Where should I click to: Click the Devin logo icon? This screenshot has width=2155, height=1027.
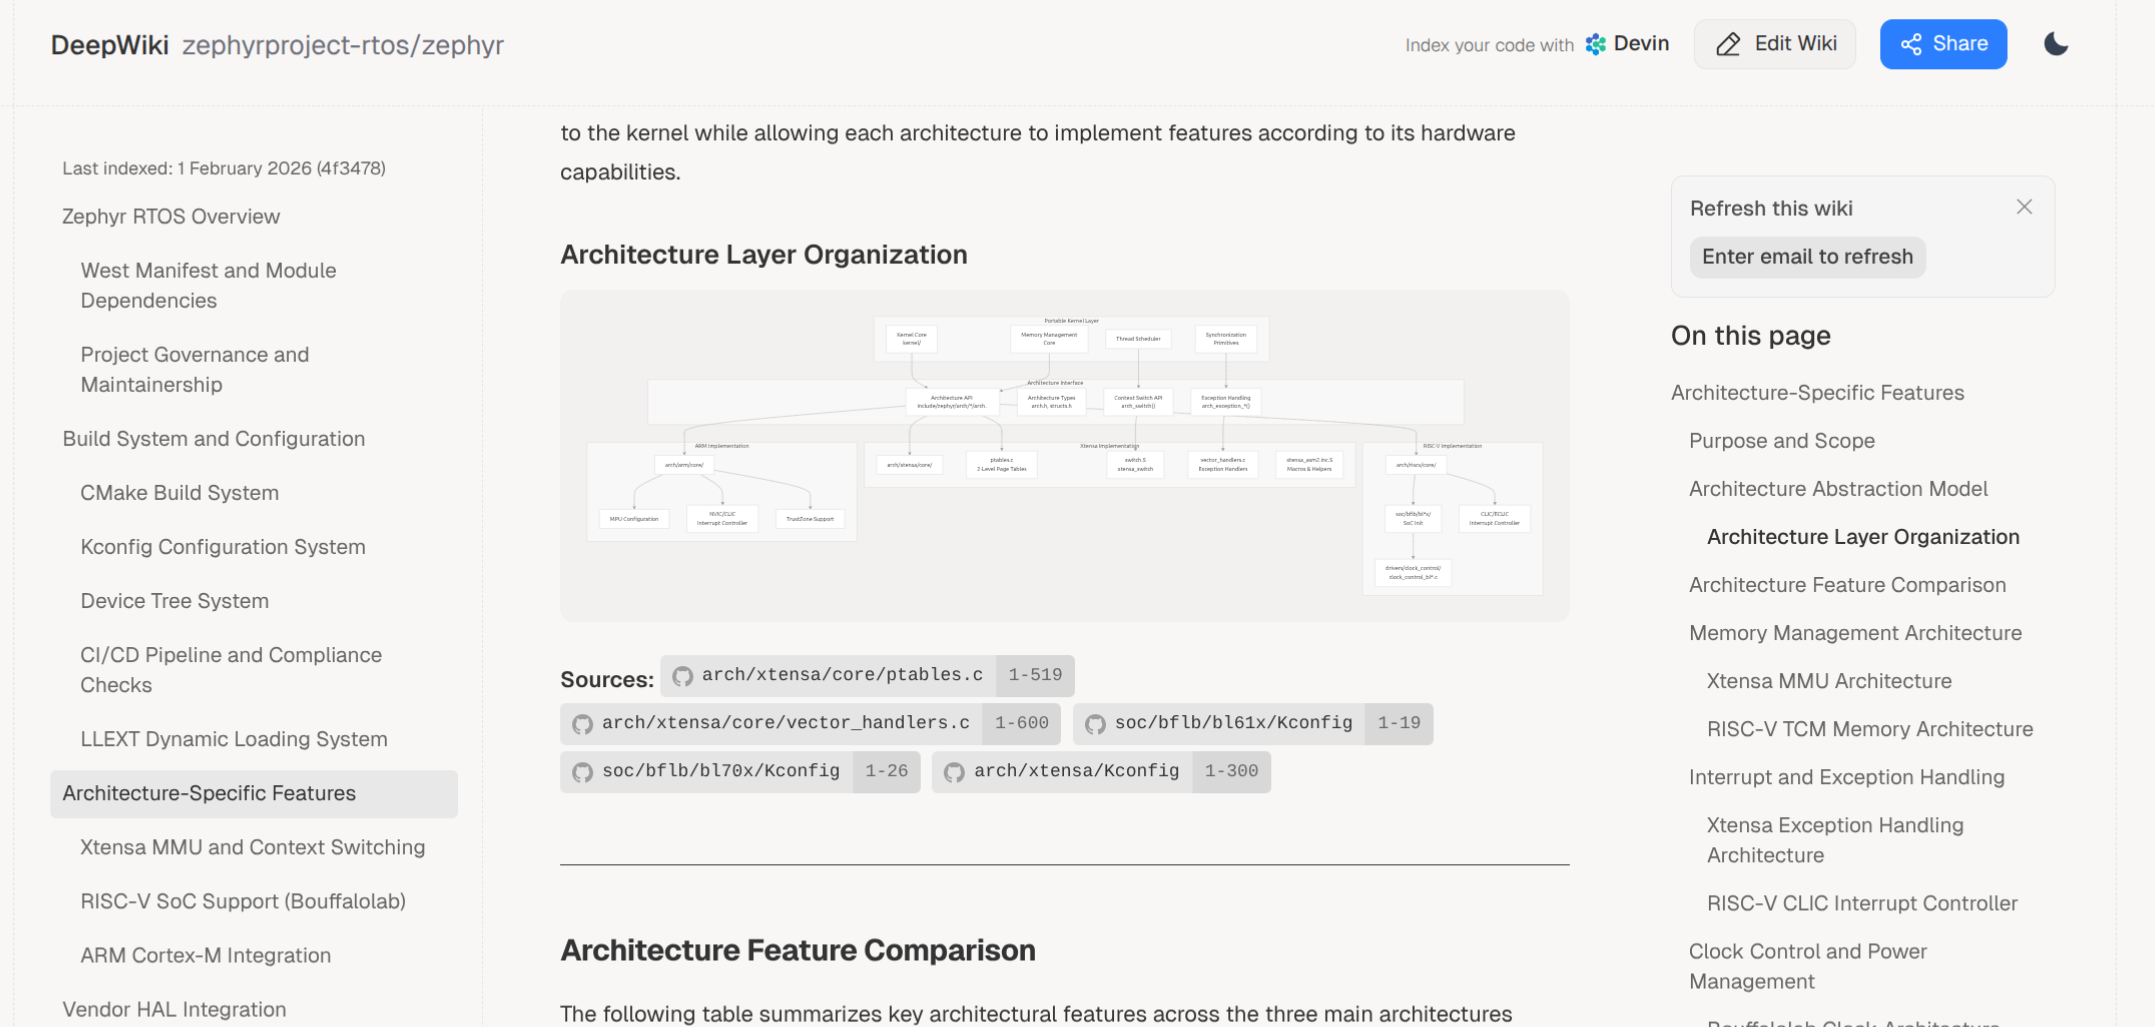(1596, 44)
